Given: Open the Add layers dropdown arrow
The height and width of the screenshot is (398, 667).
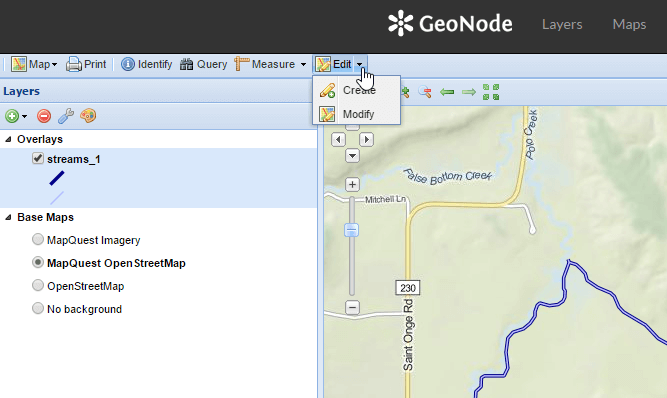Looking at the screenshot, I should (25, 116).
